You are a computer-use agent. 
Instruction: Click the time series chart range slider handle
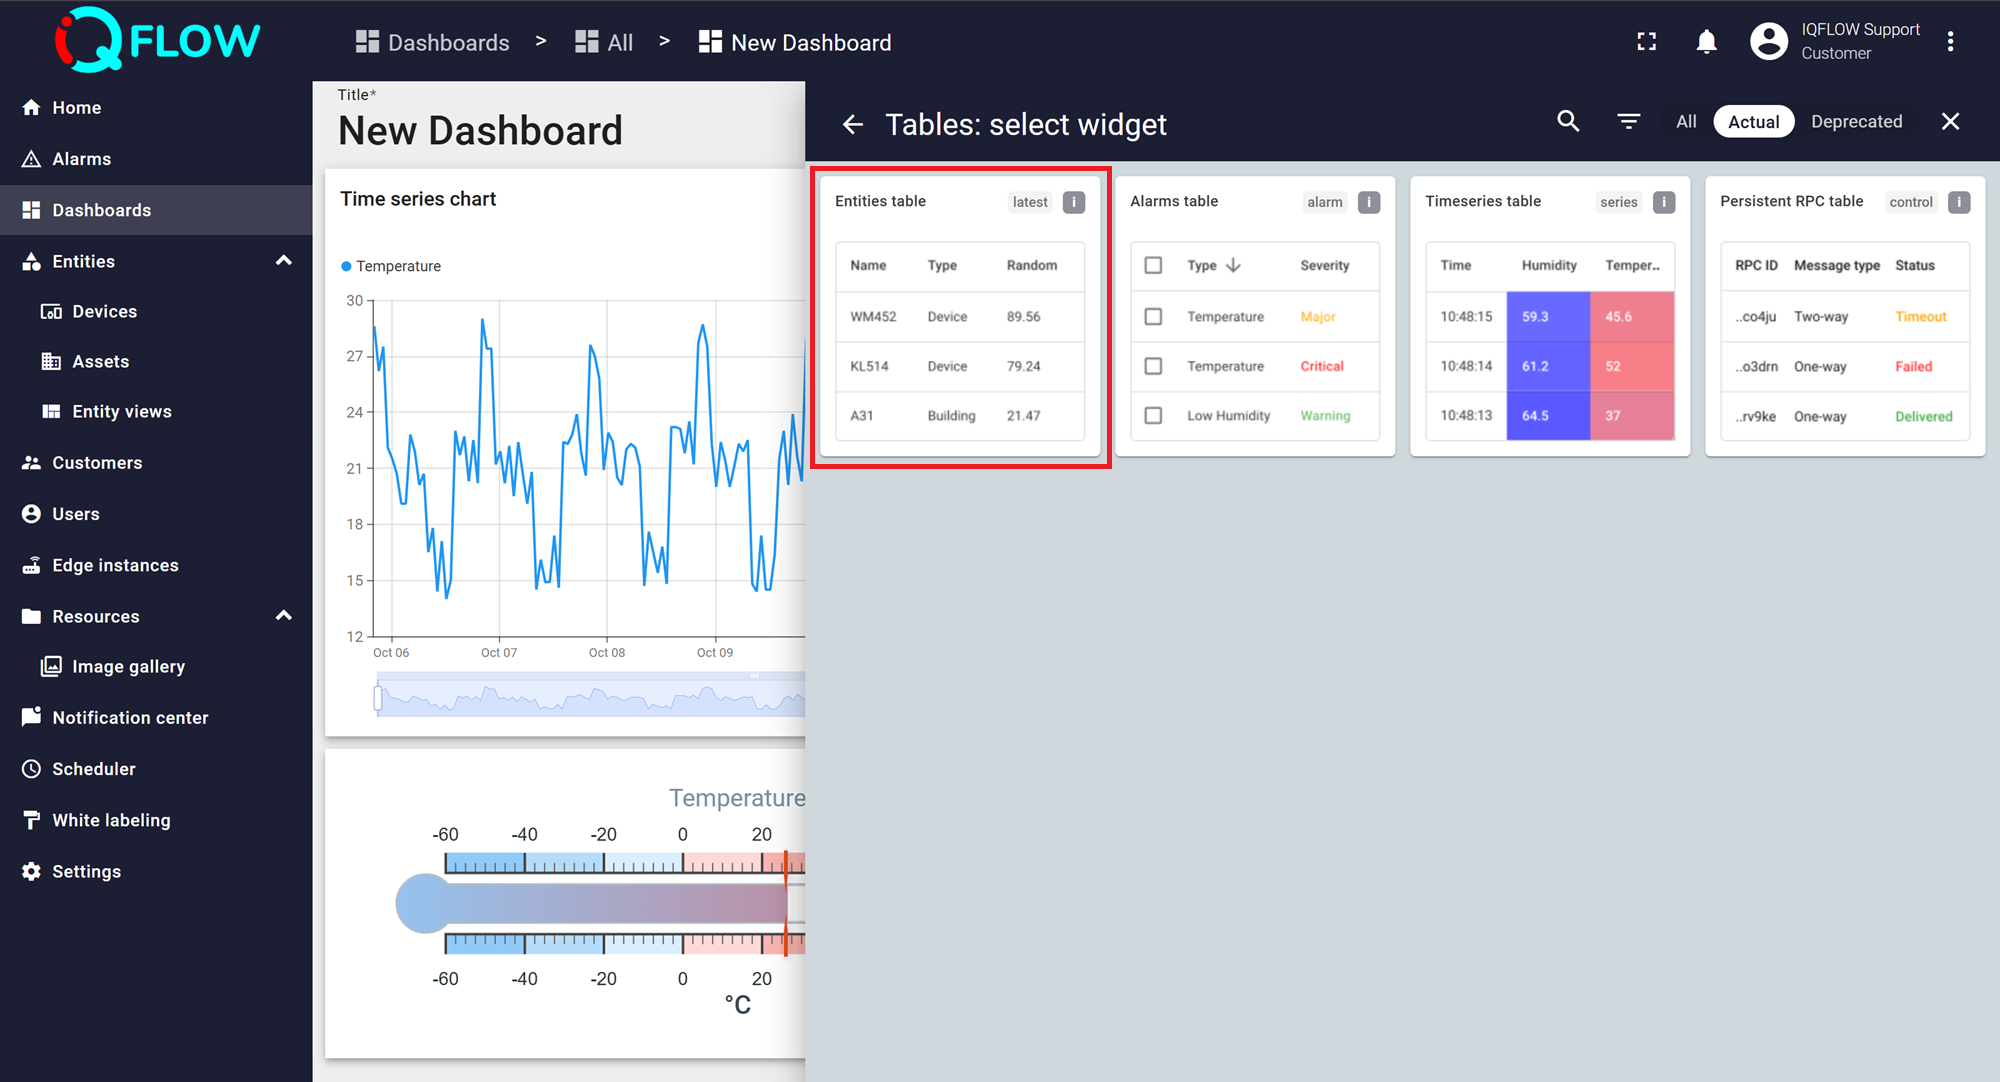click(378, 697)
